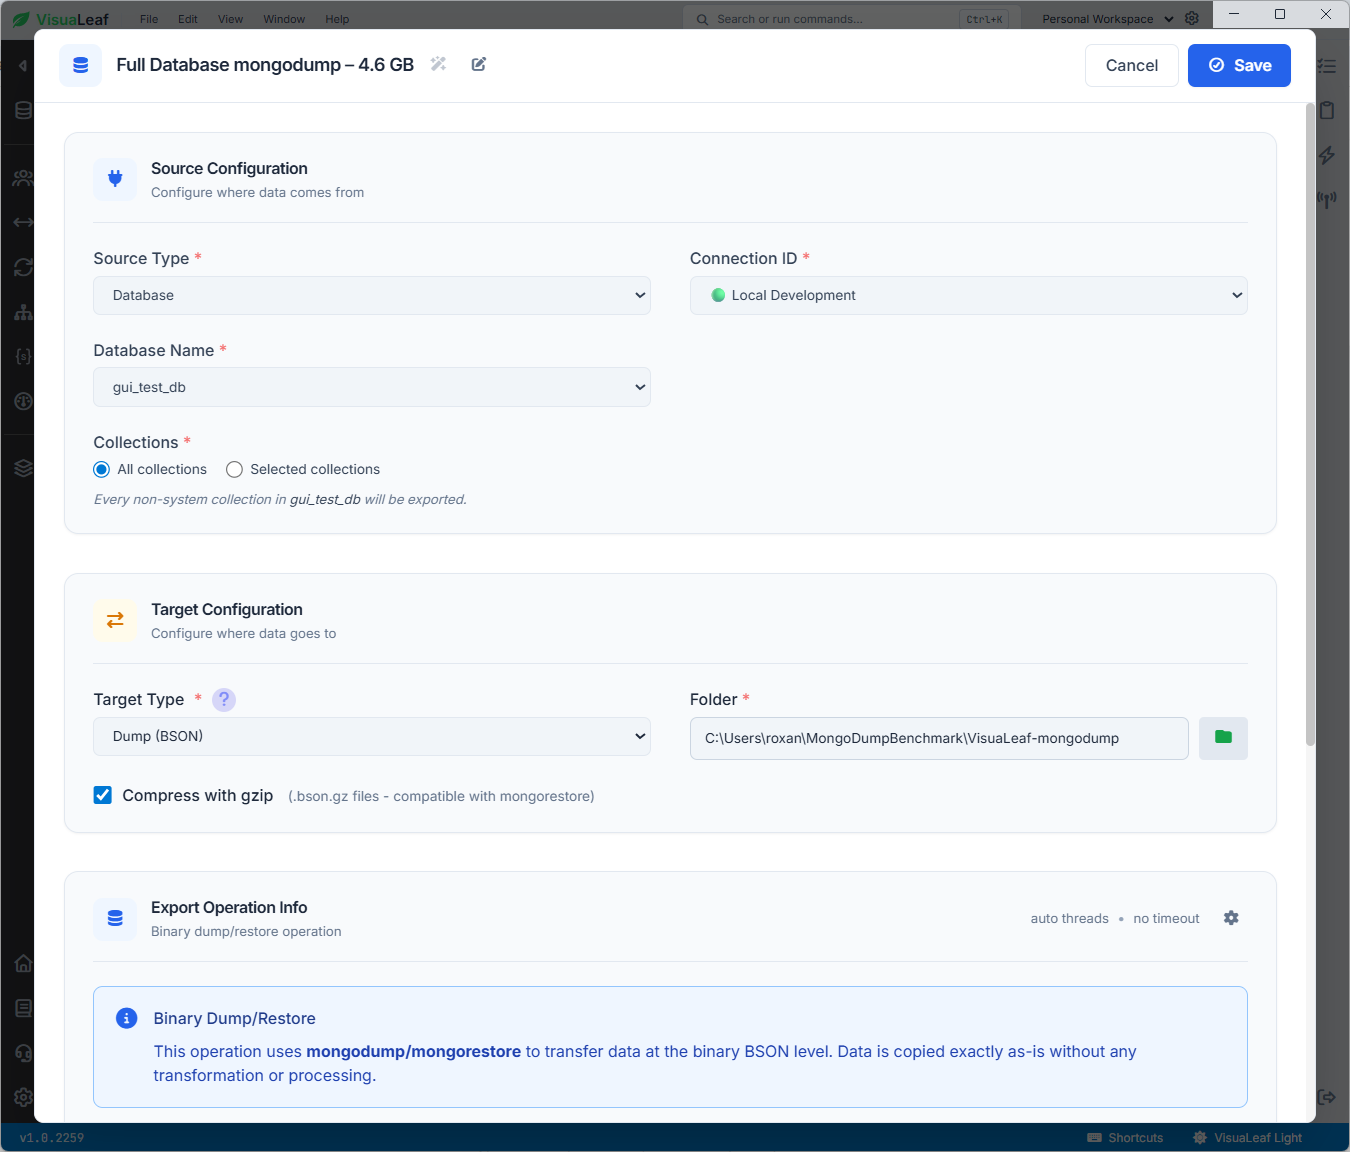Click the settings gear at sidebar bottom
The height and width of the screenshot is (1152, 1350).
tap(23, 1097)
